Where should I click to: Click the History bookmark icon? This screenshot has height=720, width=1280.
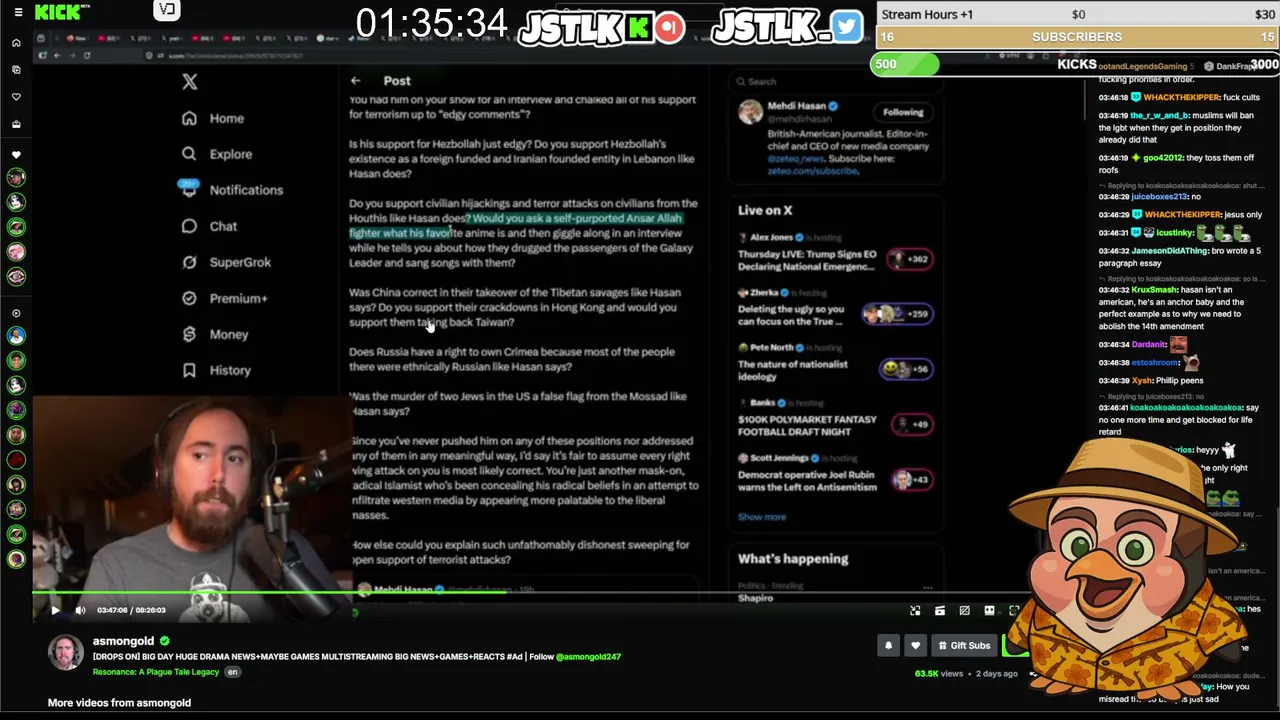tap(189, 370)
